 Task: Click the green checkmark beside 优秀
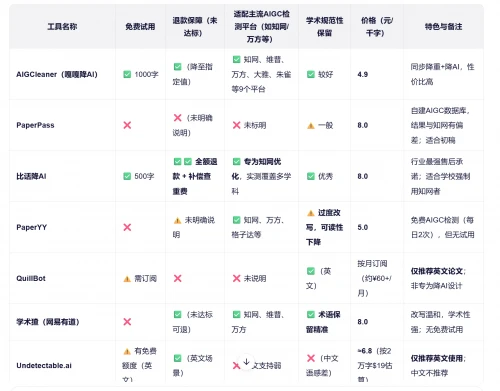[311, 176]
